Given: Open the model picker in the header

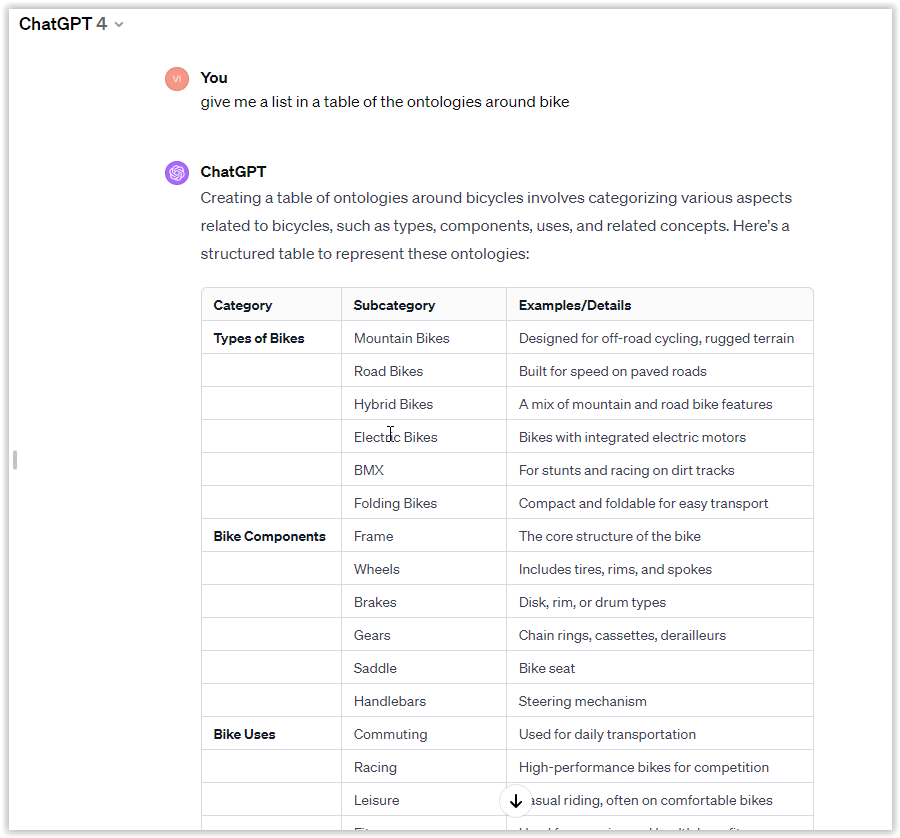Looking at the screenshot, I should point(71,24).
